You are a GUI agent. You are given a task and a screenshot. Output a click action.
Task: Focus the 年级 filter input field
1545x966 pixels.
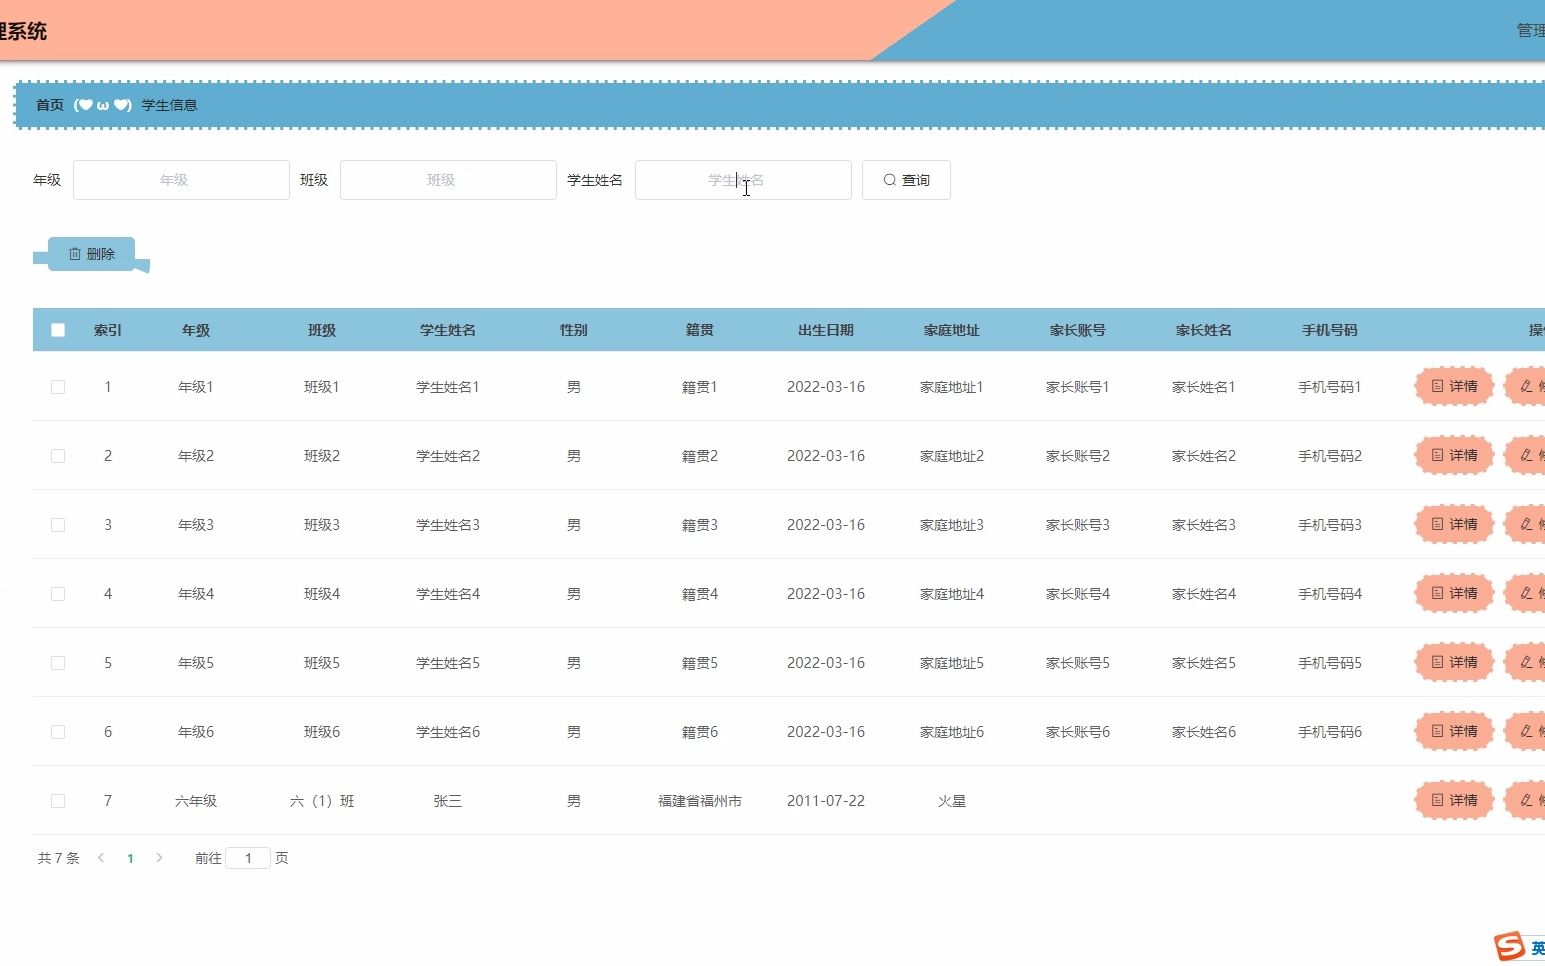[x=181, y=180]
